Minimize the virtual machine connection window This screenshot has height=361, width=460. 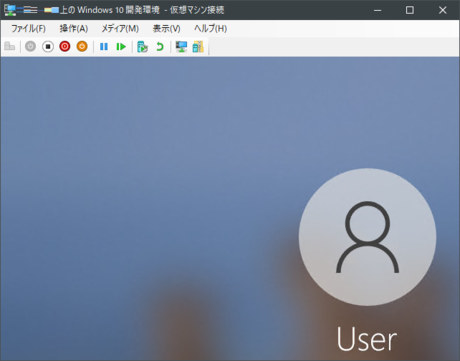point(377,10)
